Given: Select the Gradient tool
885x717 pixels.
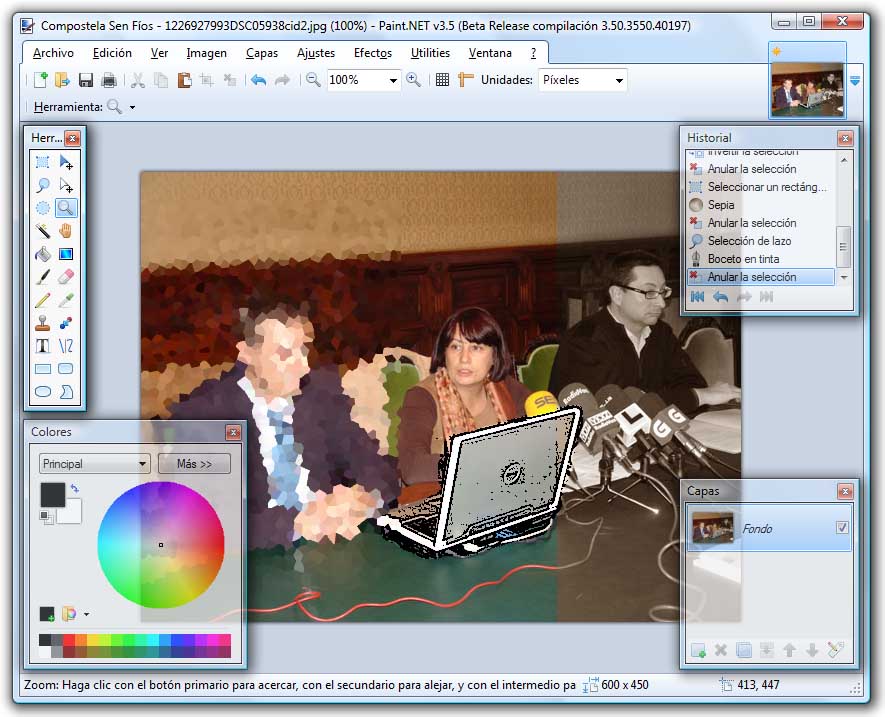Looking at the screenshot, I should point(66,254).
